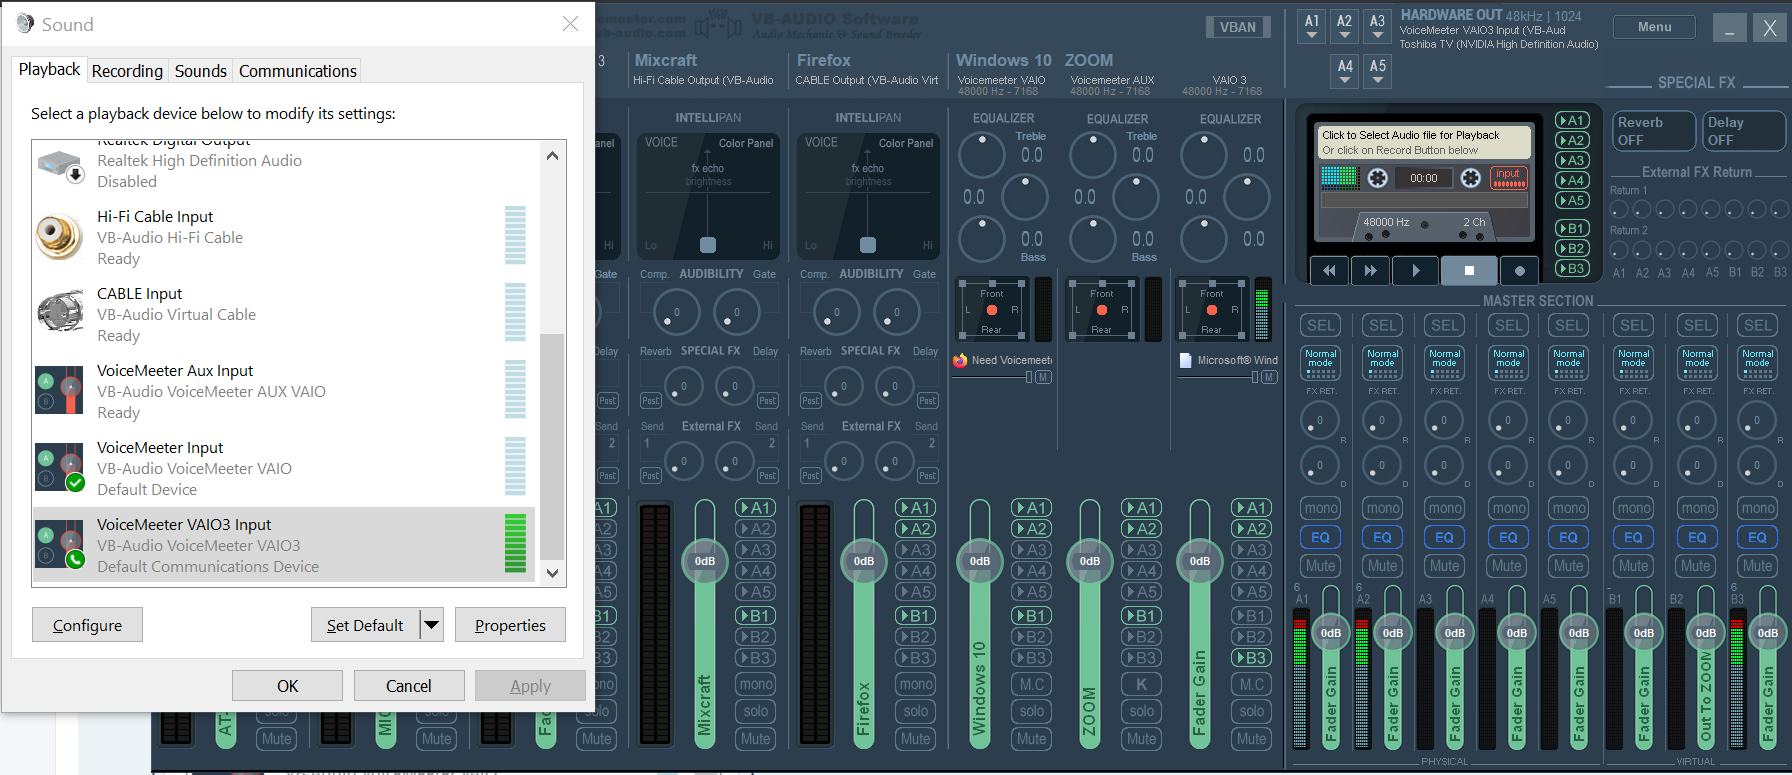
Task: Change master bus A2 Normal mode
Action: (1383, 363)
